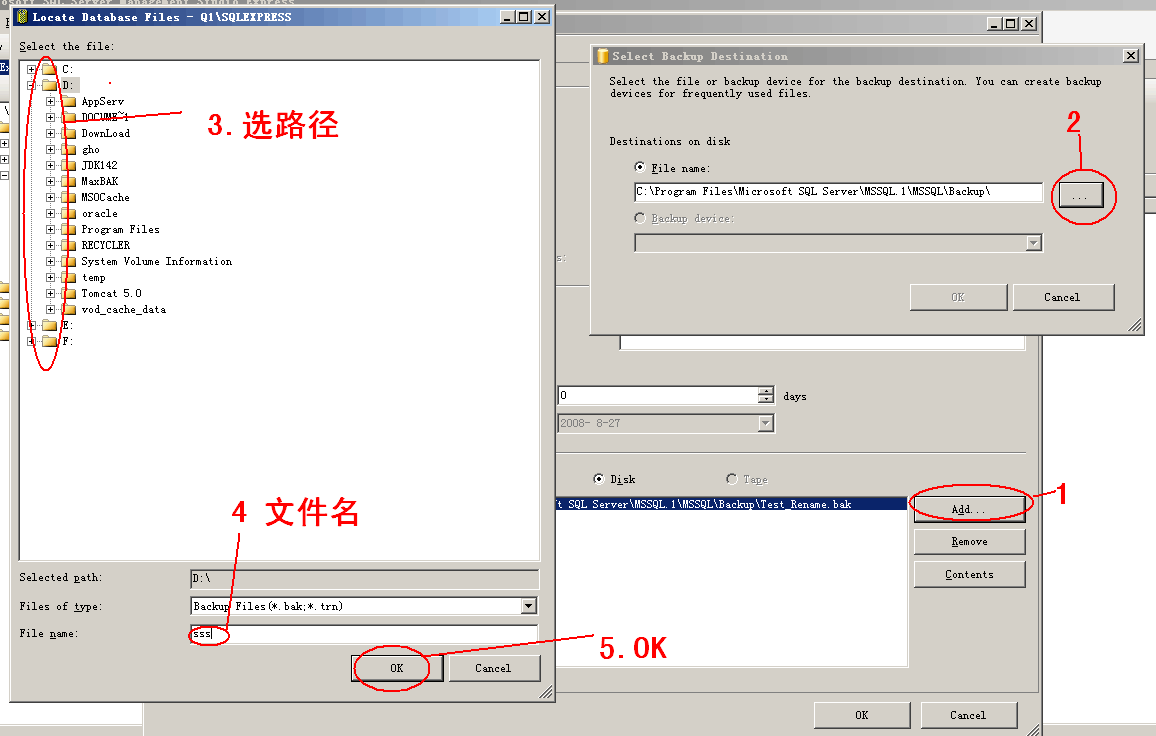Click the MaxBAK folder icon
Viewport: 1156px width, 736px height.
[x=69, y=181]
